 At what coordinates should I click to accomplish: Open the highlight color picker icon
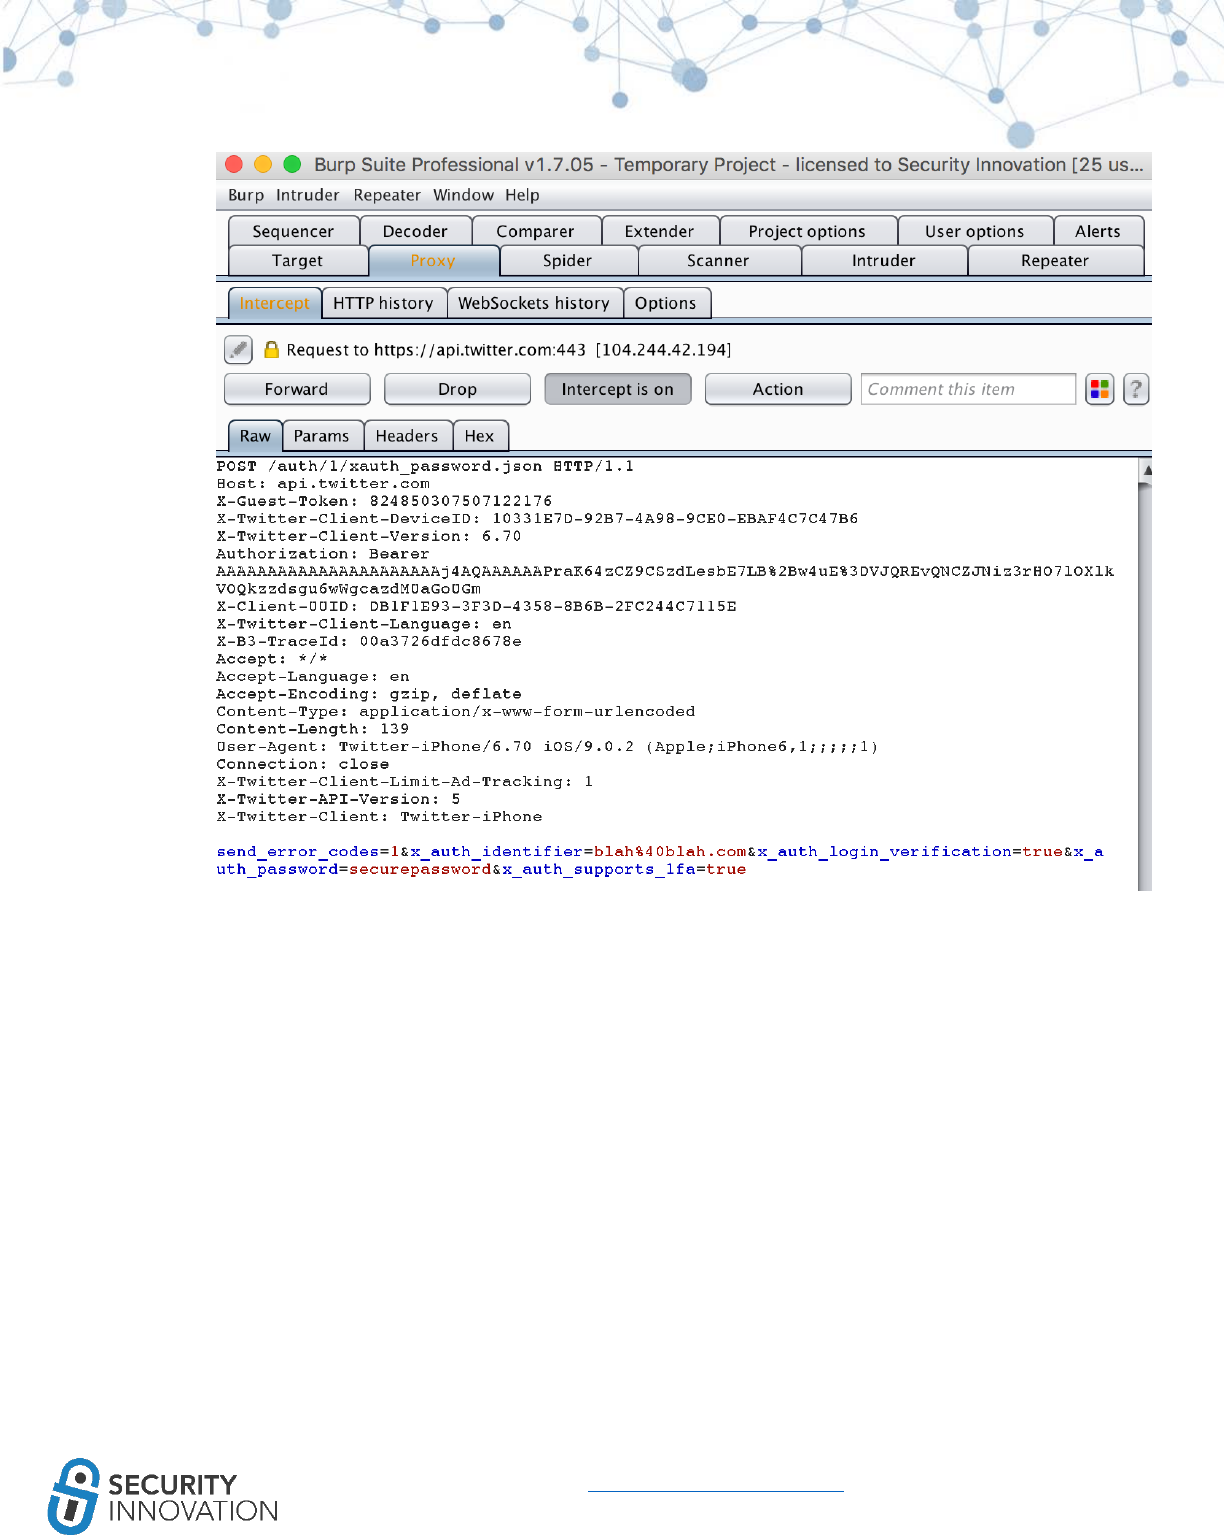[x=1100, y=389]
